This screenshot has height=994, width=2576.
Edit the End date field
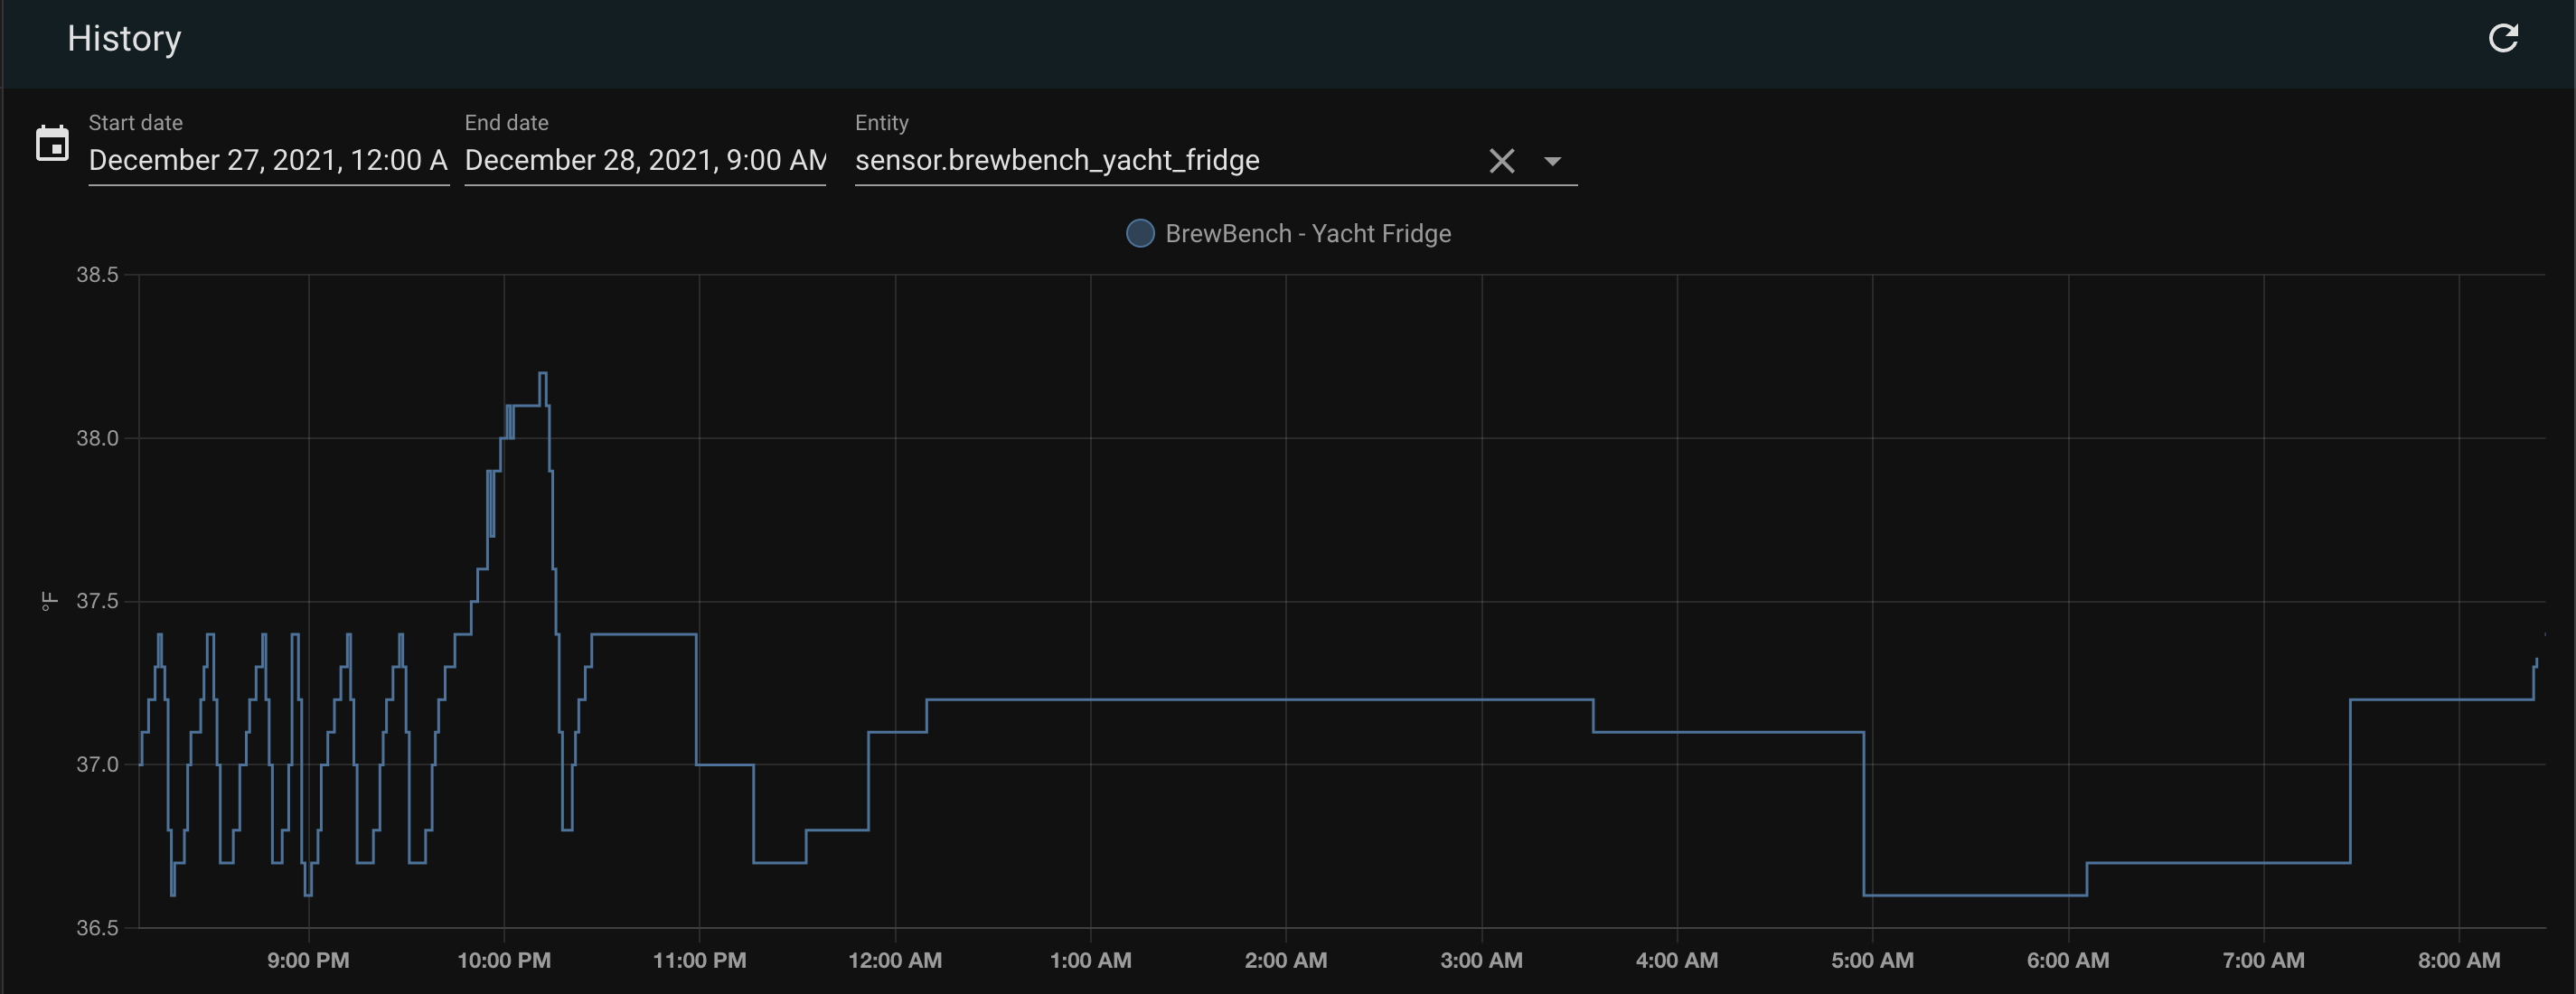coord(645,160)
